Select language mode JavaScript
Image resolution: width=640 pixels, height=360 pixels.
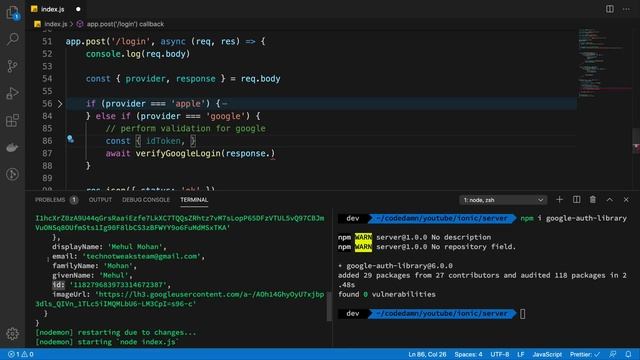547,354
